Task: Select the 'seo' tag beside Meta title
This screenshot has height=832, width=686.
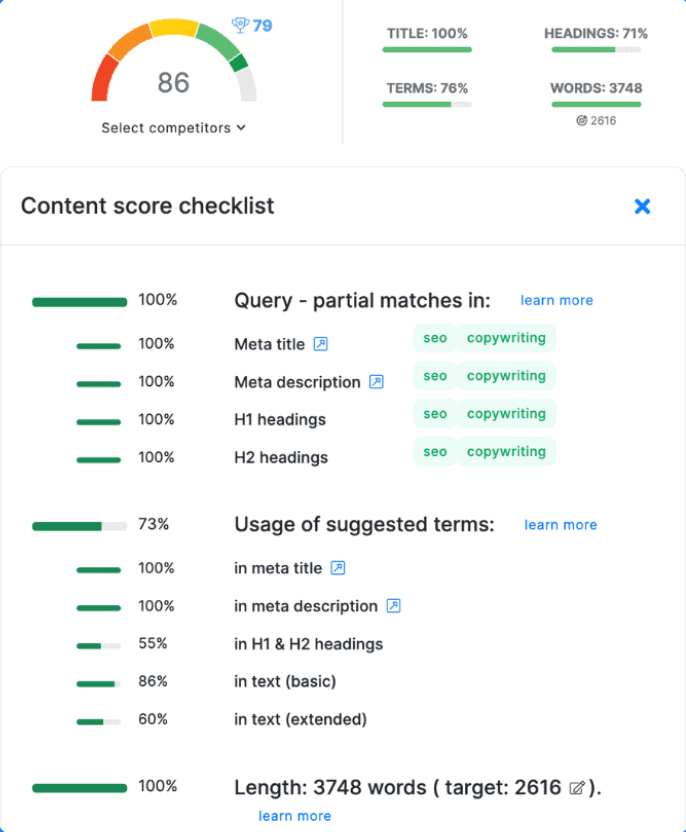Action: (x=434, y=338)
